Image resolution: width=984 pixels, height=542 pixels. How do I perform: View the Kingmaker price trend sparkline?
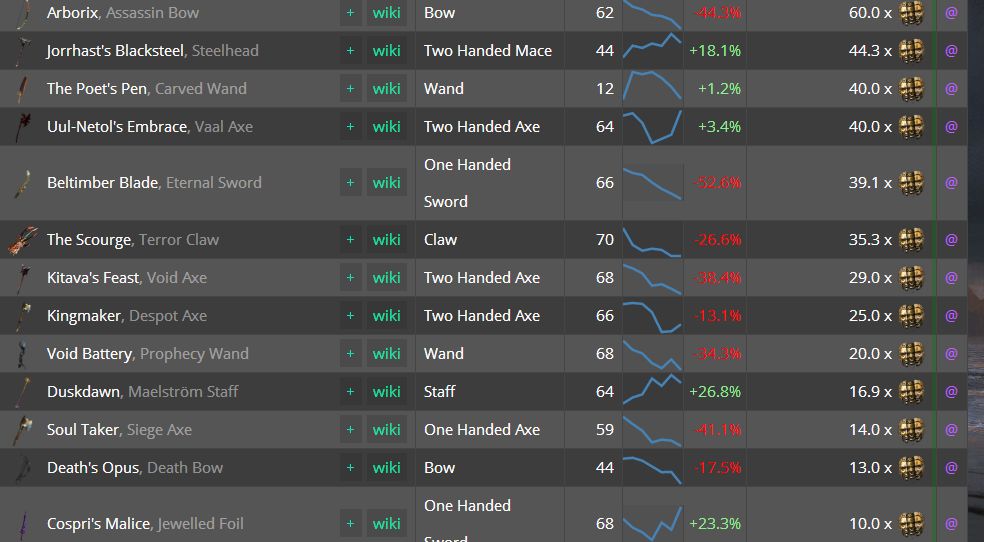(652, 316)
